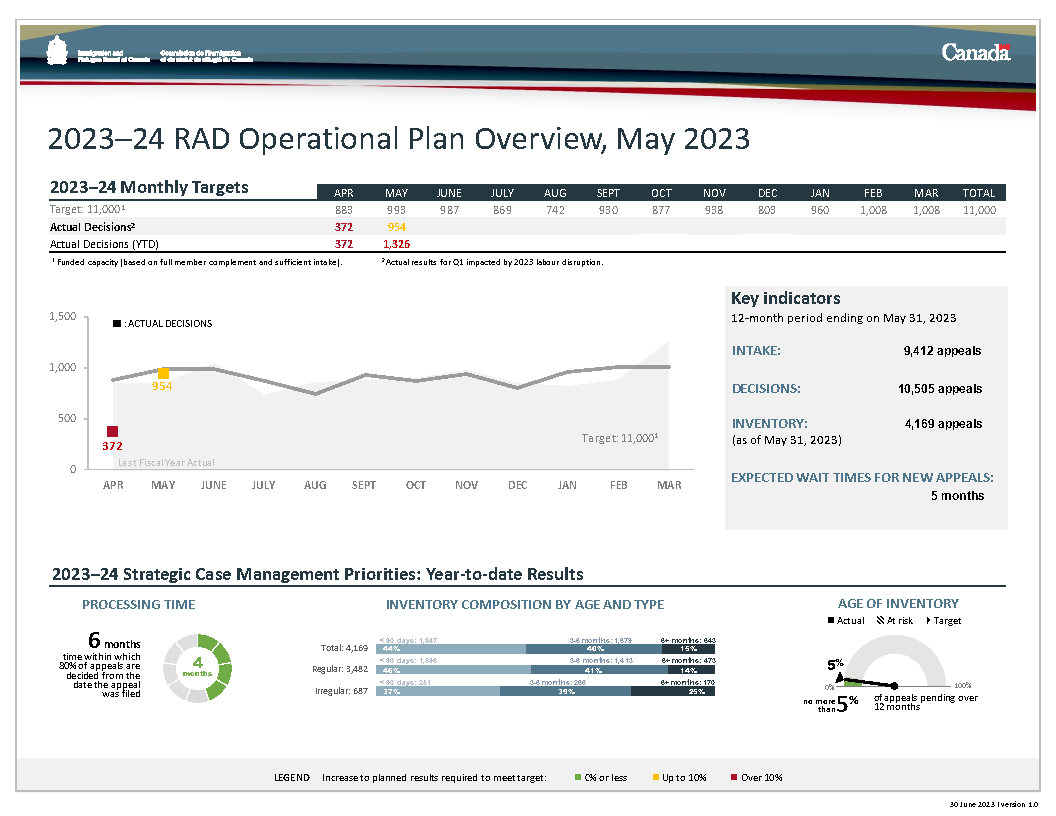This screenshot has width=1056, height=816.
Task: Click the SEPT column header in the table
Action: (x=608, y=192)
